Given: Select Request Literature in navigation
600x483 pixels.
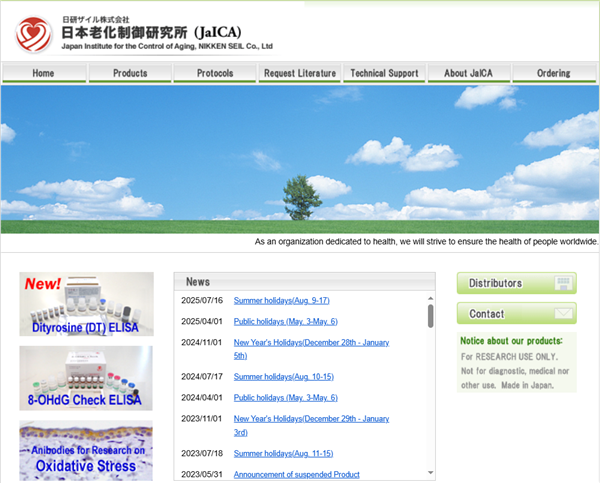Looking at the screenshot, I should tap(300, 73).
